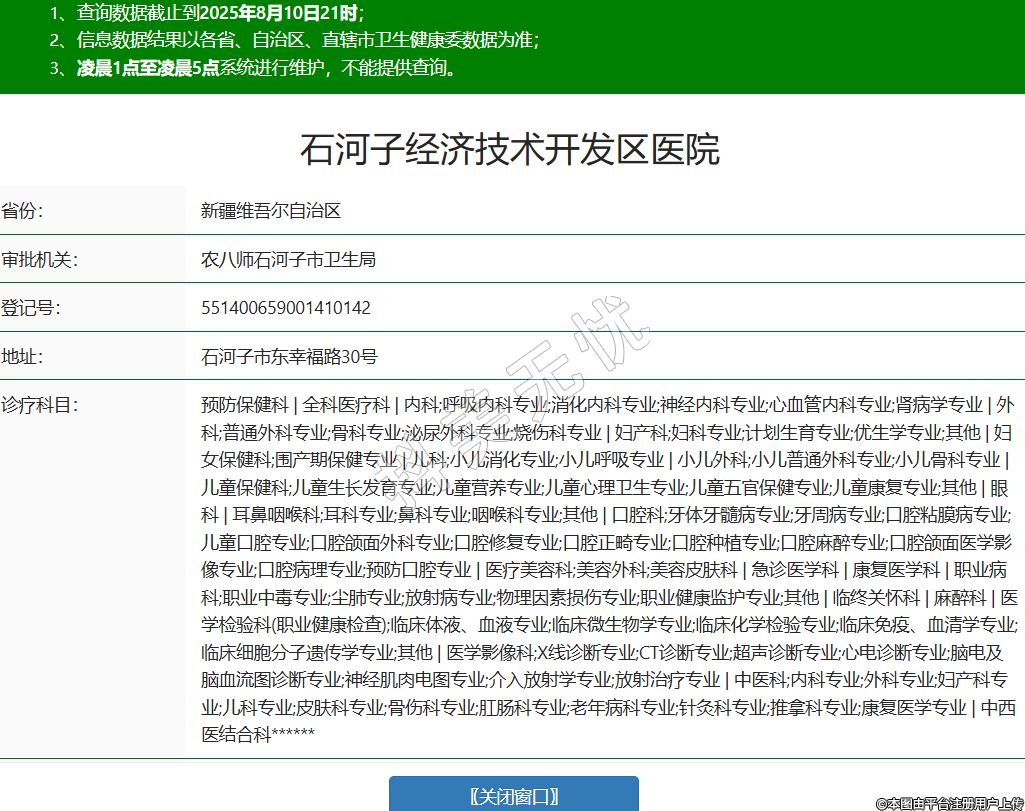Select the 审批机关 row label
The width and height of the screenshot is (1025, 811).
click(x=40, y=259)
